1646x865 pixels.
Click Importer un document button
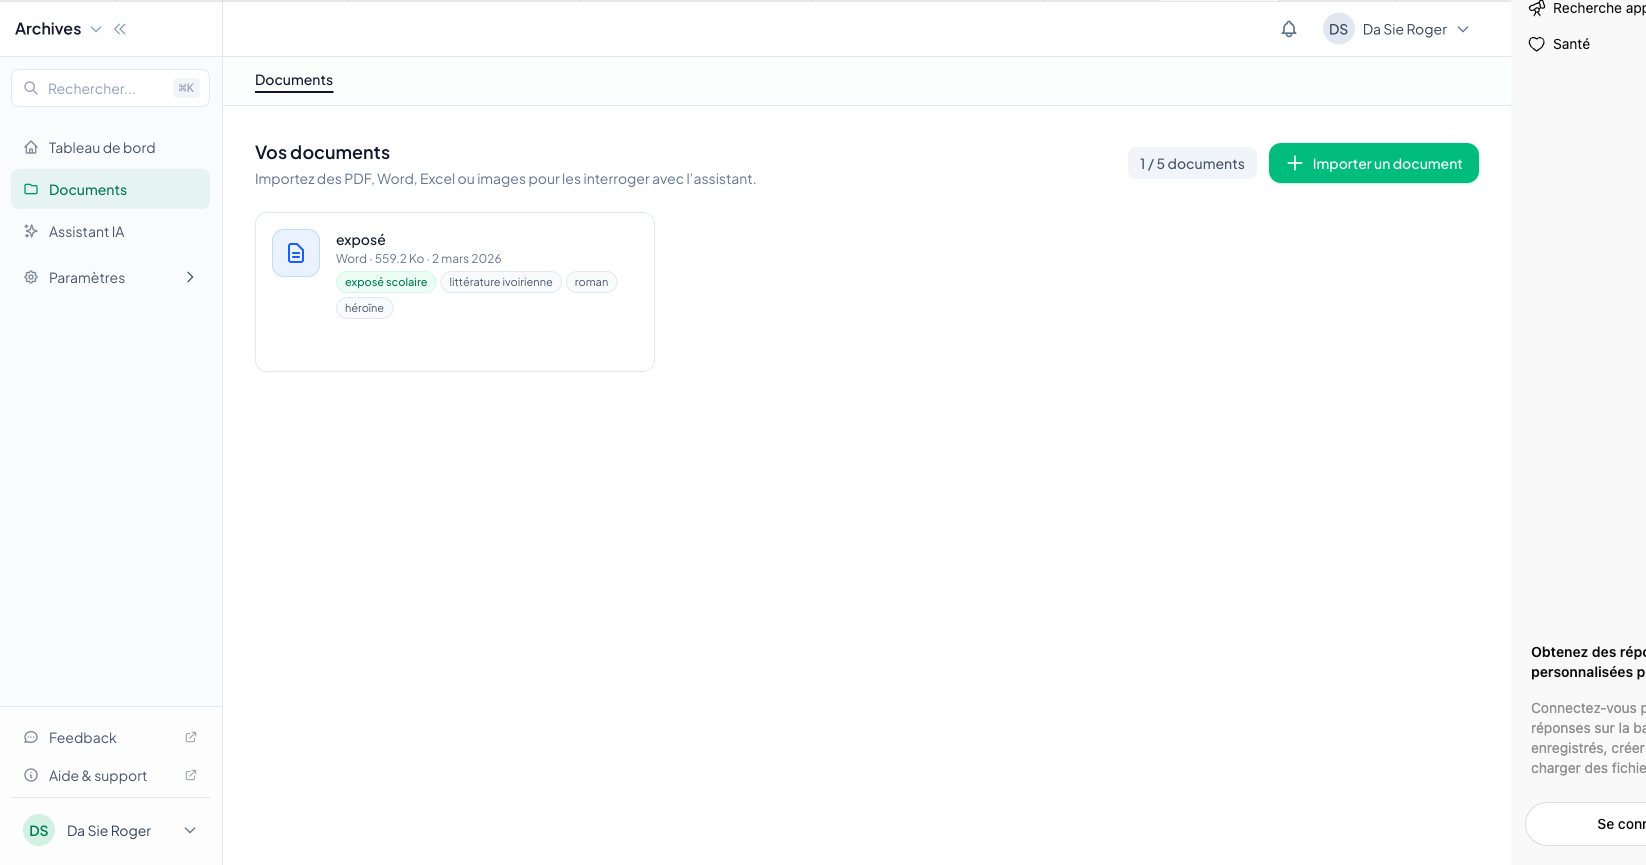pyautogui.click(x=1373, y=163)
